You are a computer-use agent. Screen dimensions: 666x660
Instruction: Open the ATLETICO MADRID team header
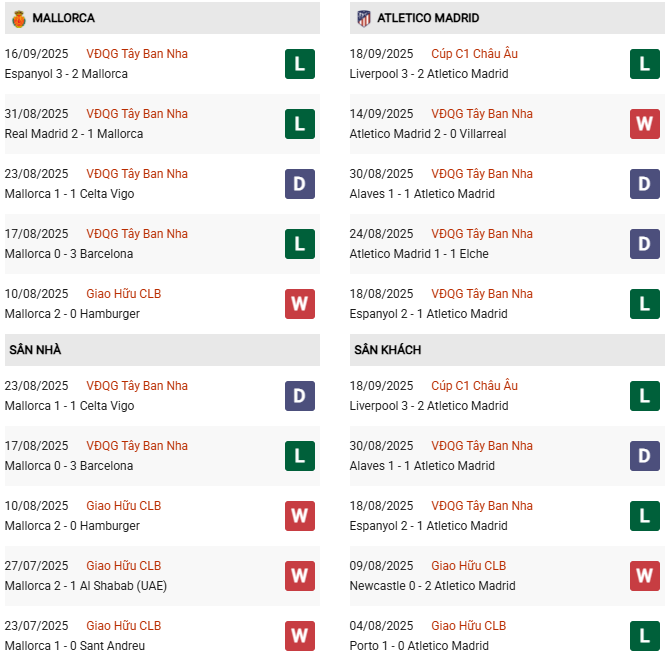[428, 18]
